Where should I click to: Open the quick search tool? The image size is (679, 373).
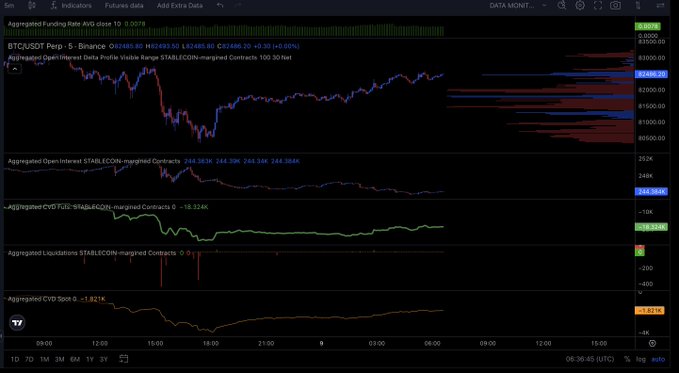click(x=562, y=6)
